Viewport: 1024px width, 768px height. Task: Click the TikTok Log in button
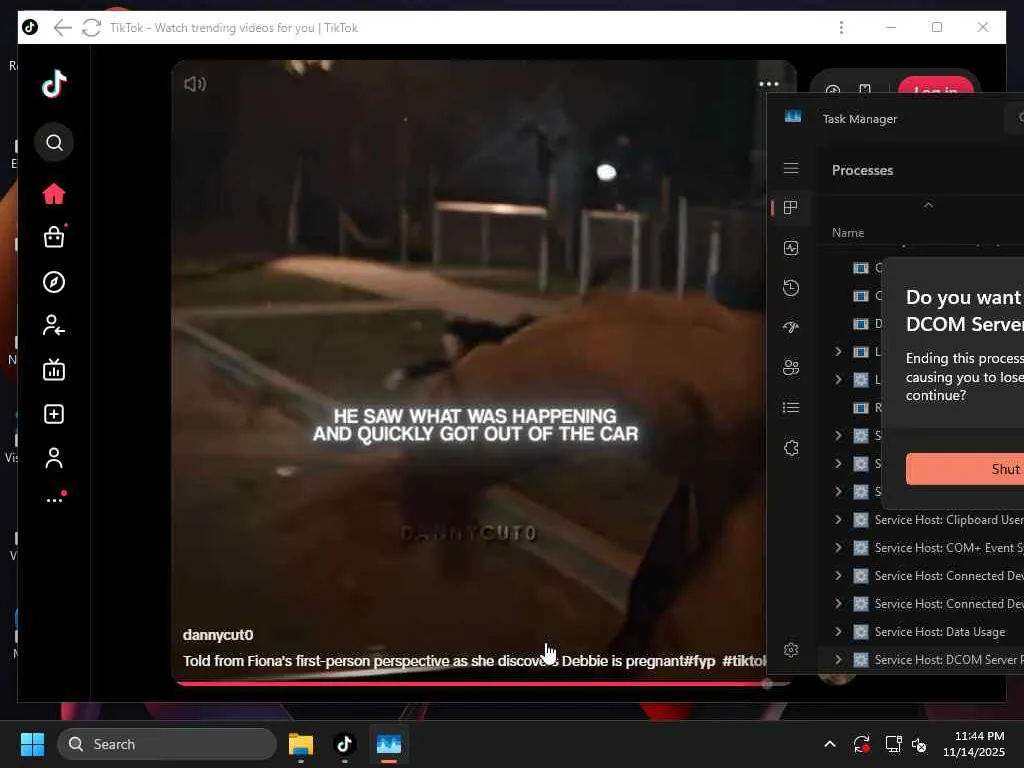click(x=935, y=86)
